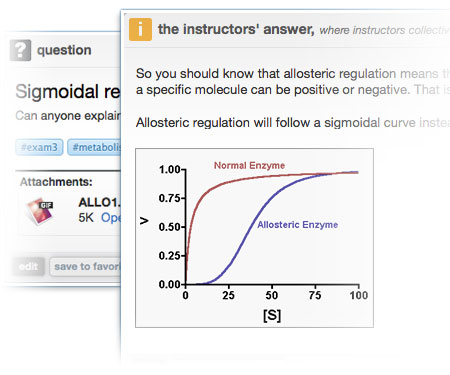Click the Normal Enzyme curve label

(249, 165)
